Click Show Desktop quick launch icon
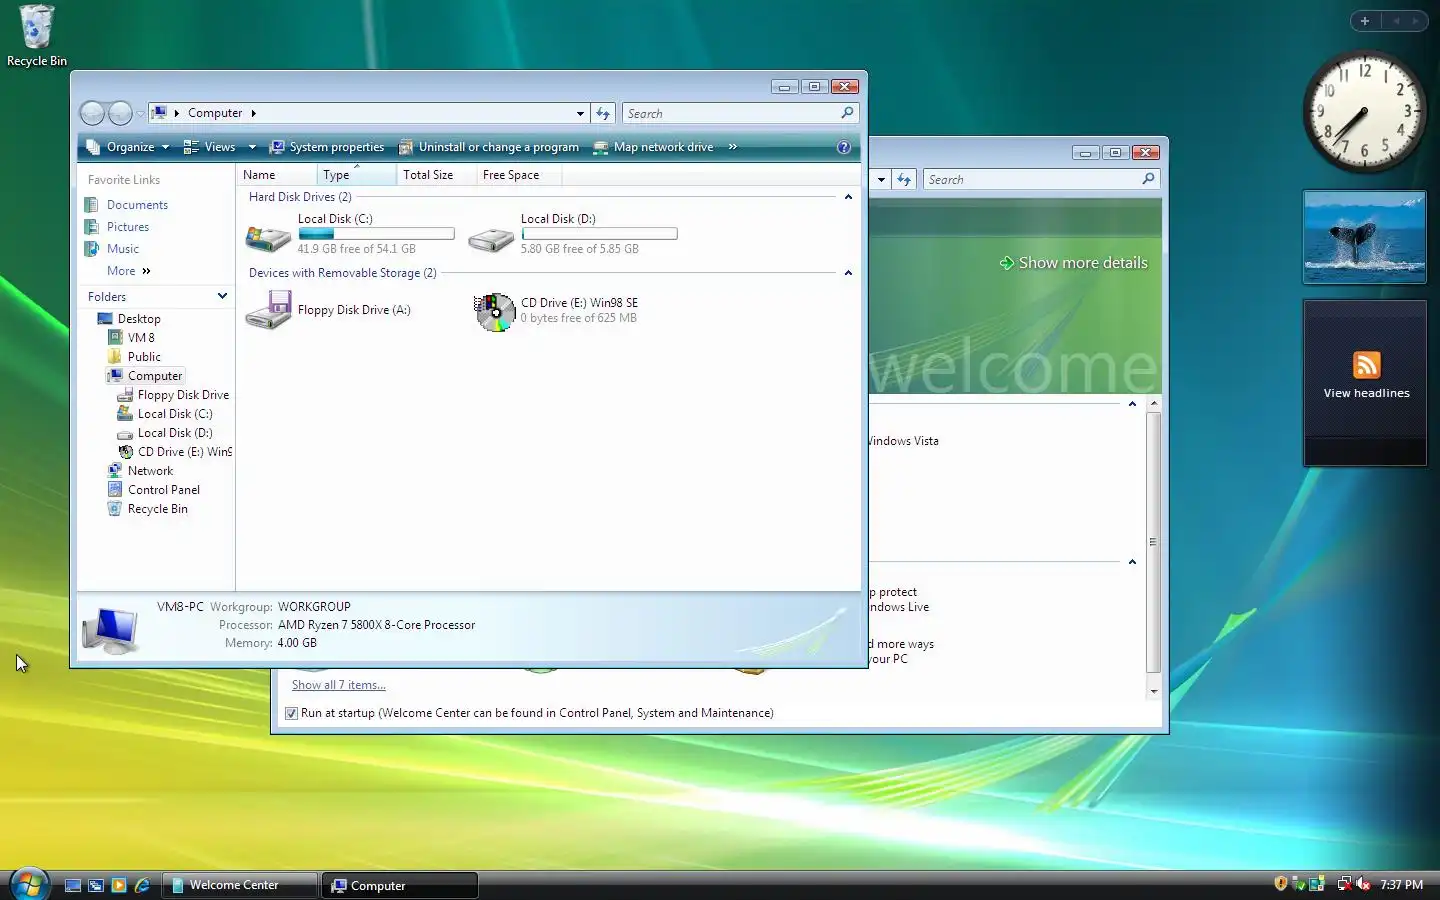The width and height of the screenshot is (1440, 900). click(x=73, y=885)
